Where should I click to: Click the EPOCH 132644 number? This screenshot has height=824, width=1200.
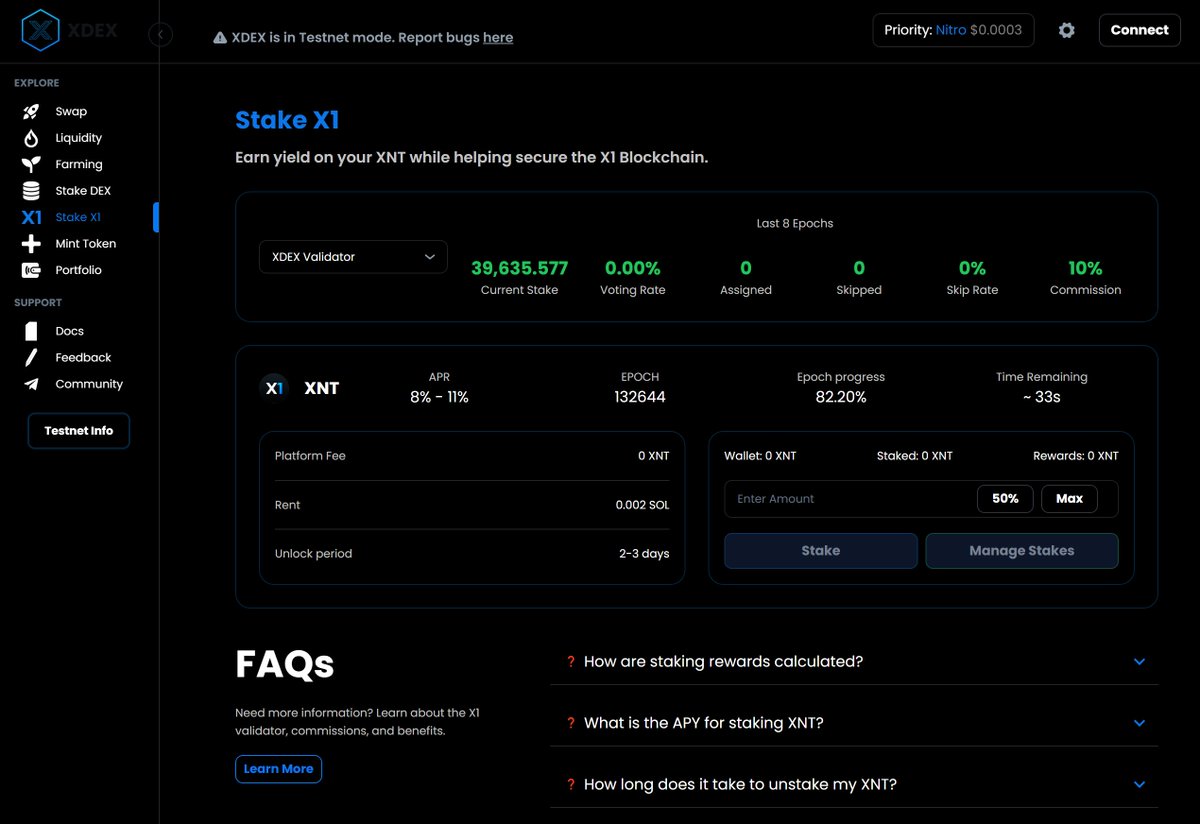click(x=640, y=397)
